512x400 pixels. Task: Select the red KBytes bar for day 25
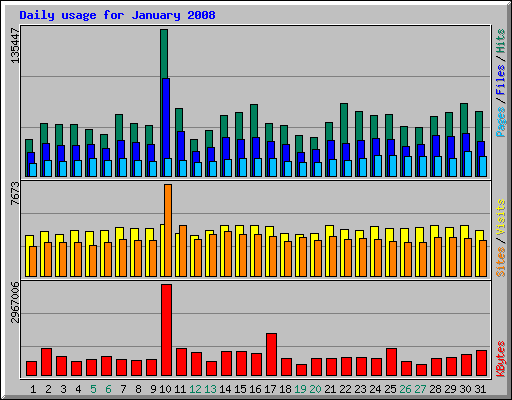(391, 362)
